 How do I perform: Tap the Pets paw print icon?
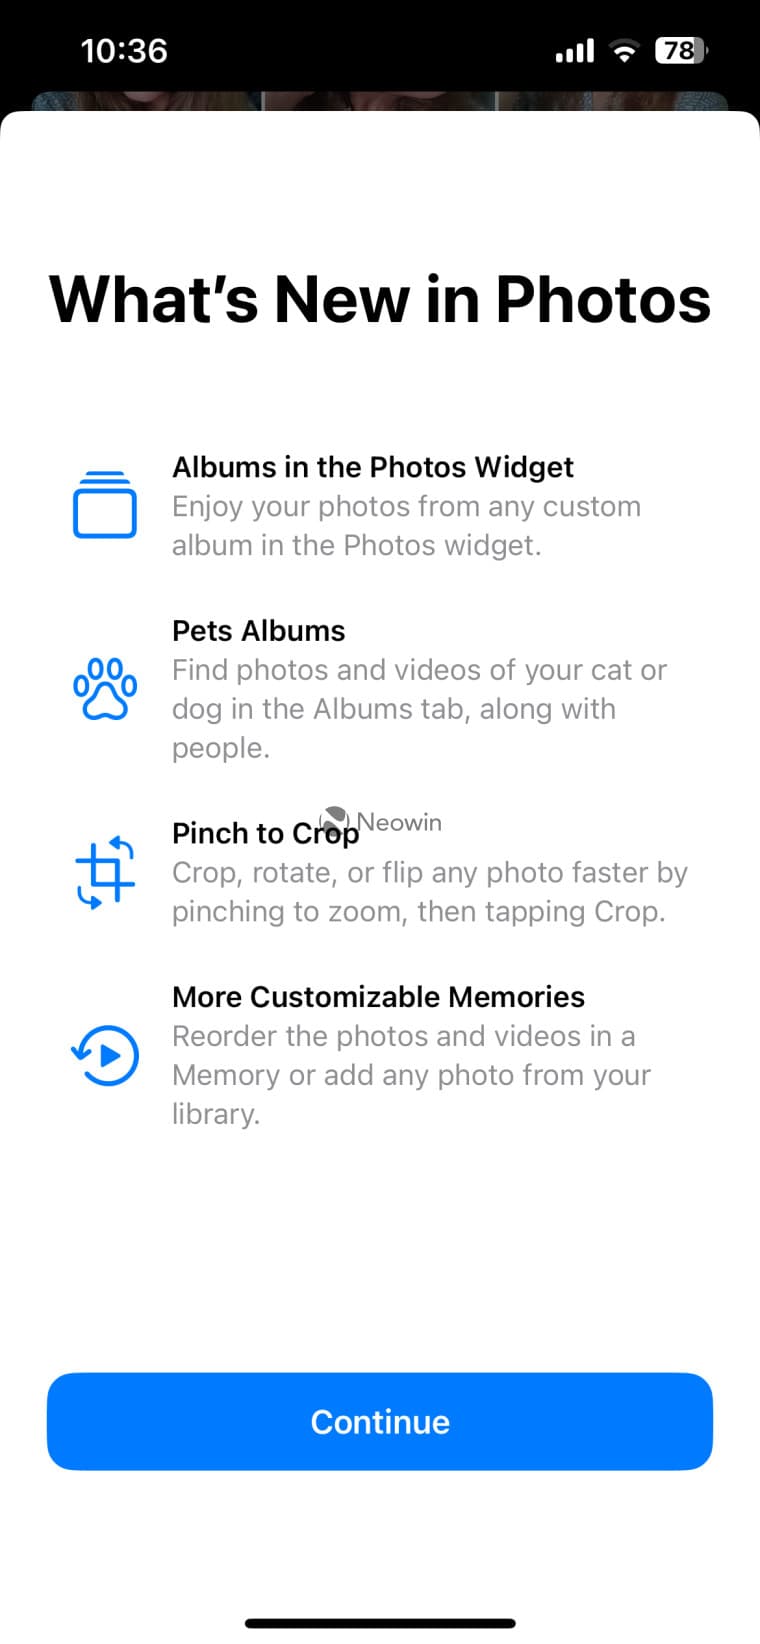pyautogui.click(x=105, y=689)
